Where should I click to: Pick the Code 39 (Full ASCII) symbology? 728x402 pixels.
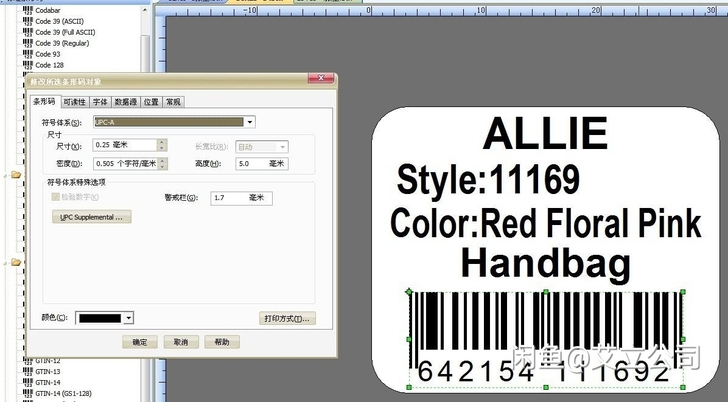click(65, 32)
